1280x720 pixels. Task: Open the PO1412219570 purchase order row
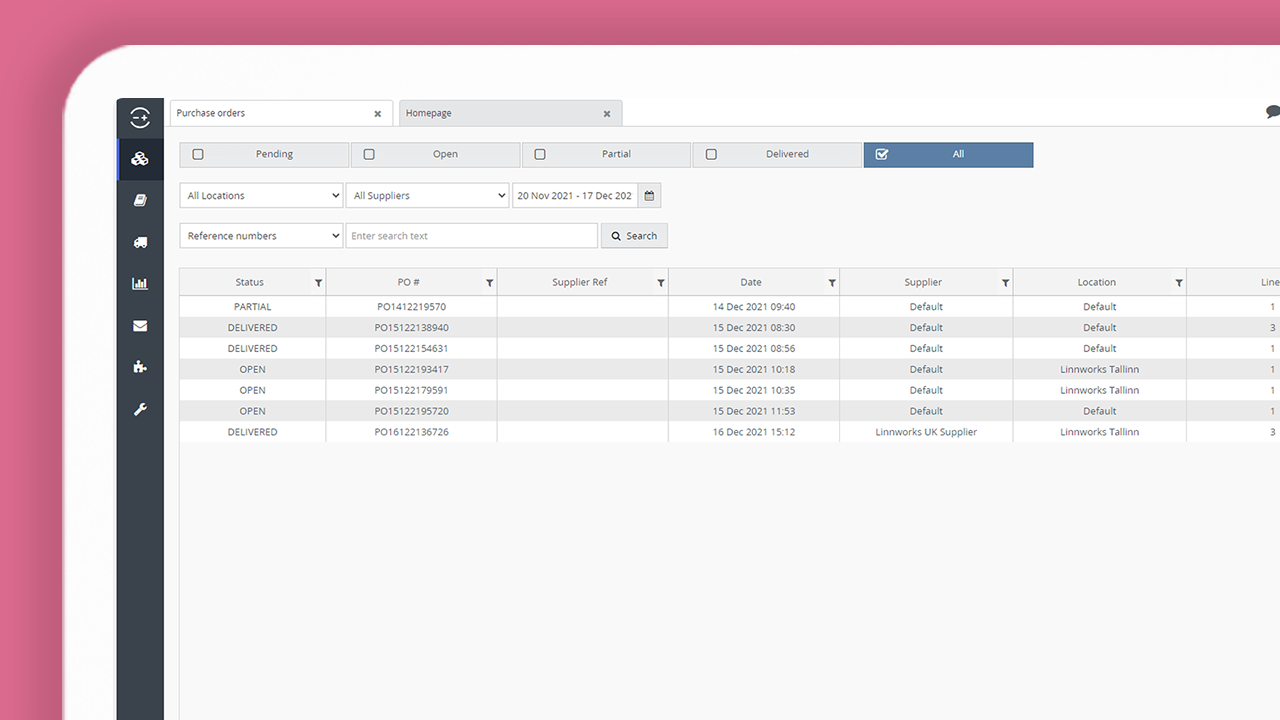click(410, 307)
